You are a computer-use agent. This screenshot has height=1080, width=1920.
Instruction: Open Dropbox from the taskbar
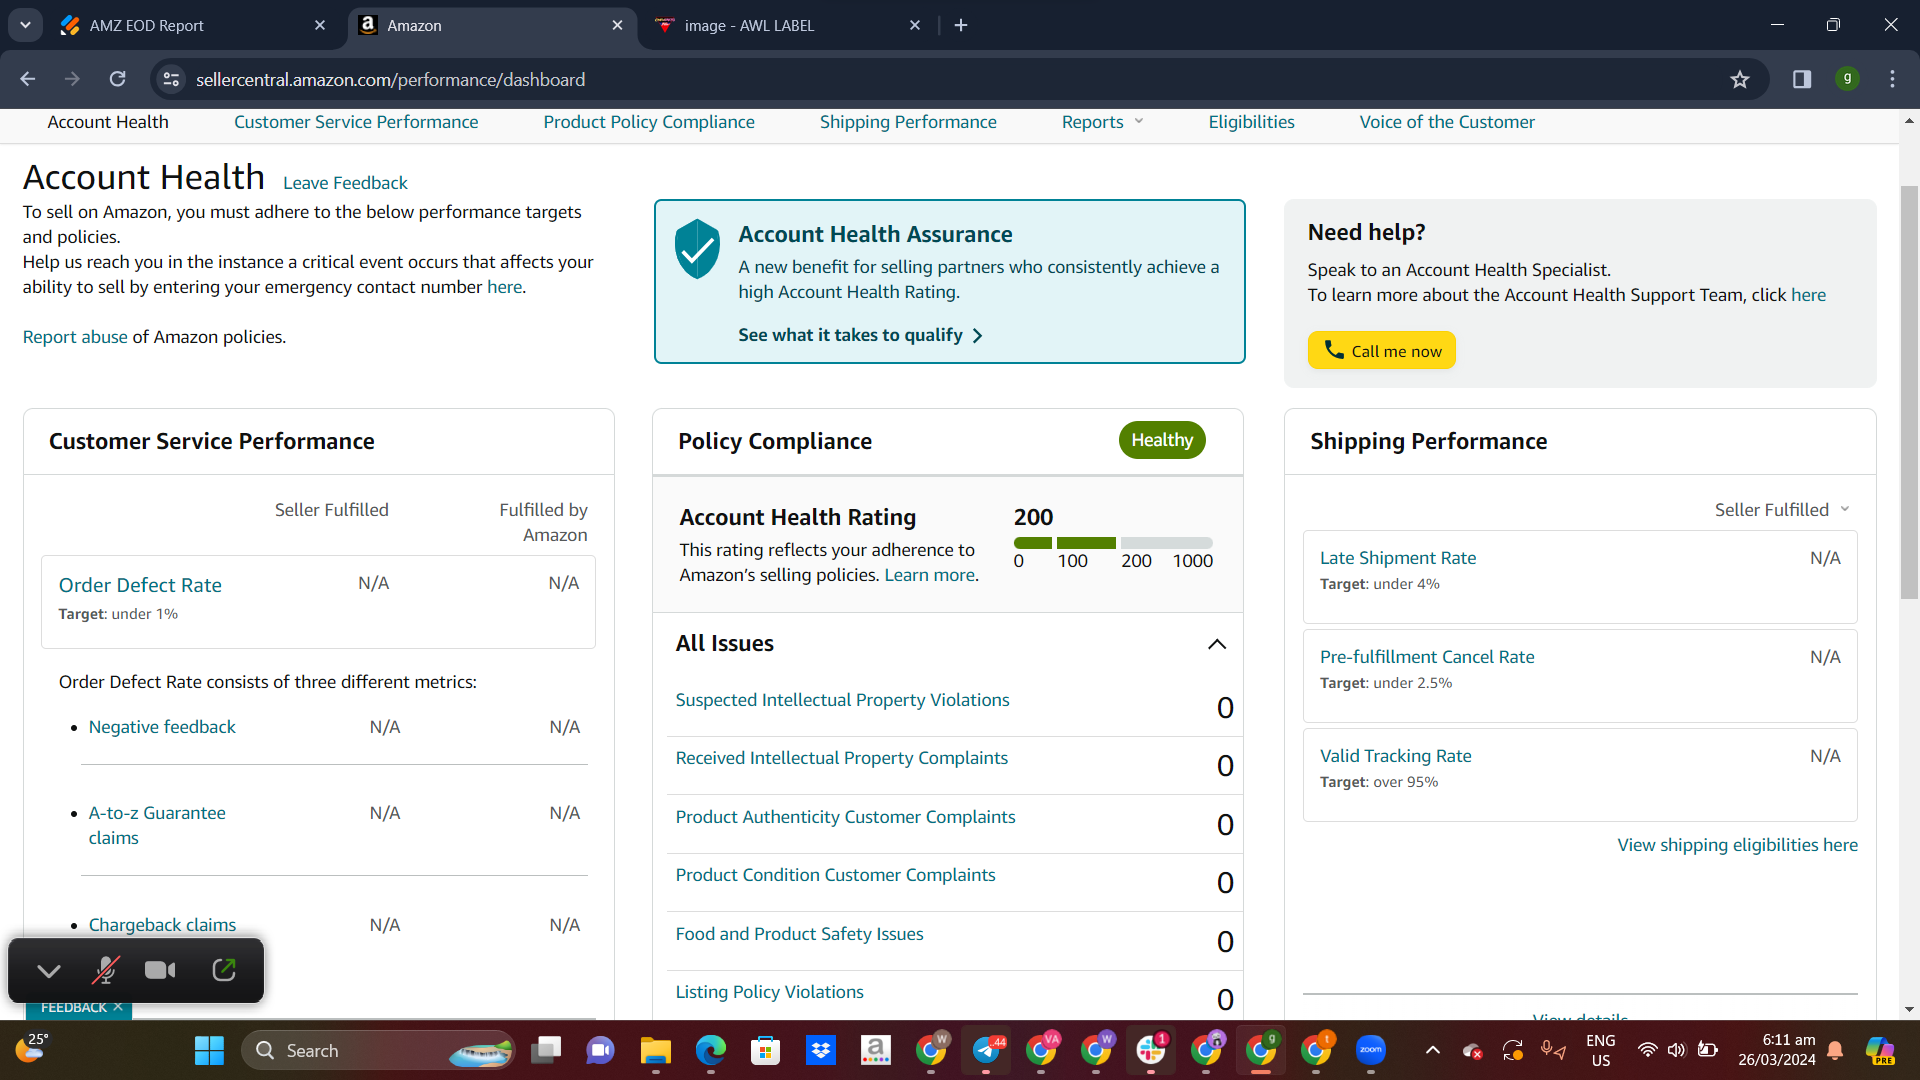(821, 1050)
